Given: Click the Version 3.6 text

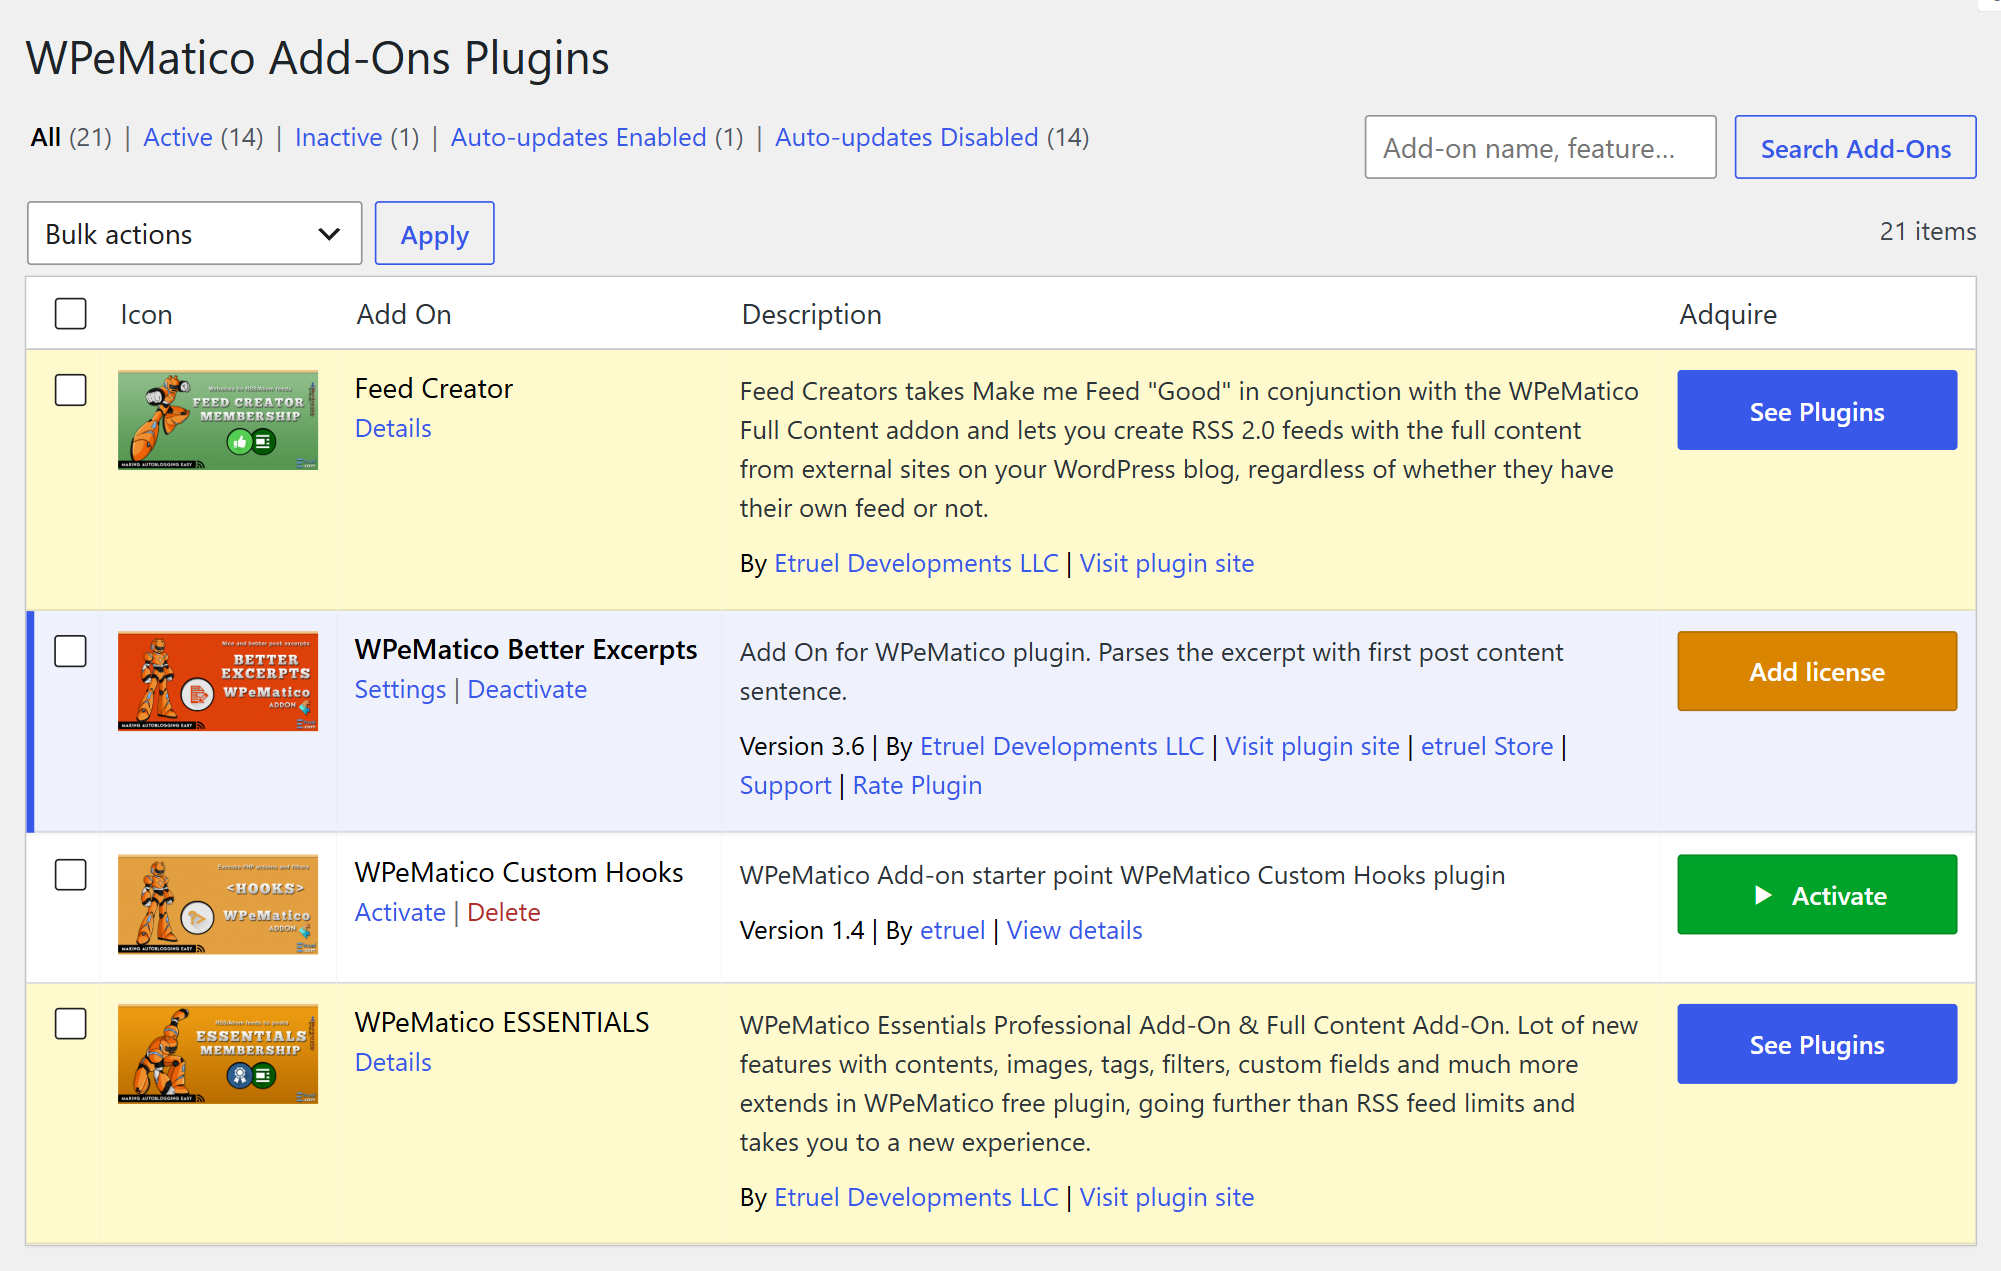Looking at the screenshot, I should pyautogui.click(x=802, y=746).
